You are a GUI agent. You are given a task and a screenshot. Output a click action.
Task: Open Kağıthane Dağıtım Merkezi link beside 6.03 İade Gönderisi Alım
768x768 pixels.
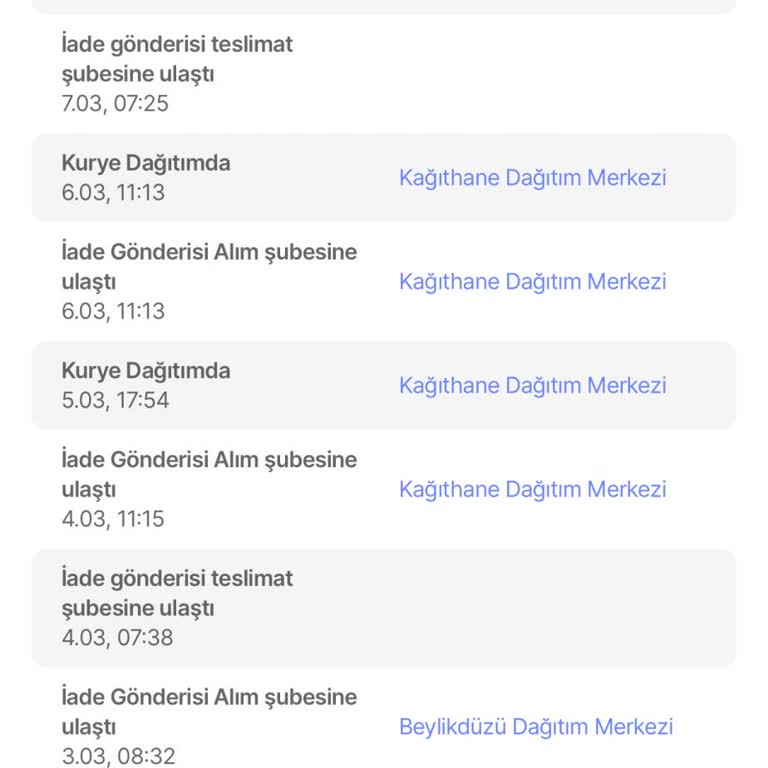click(532, 282)
